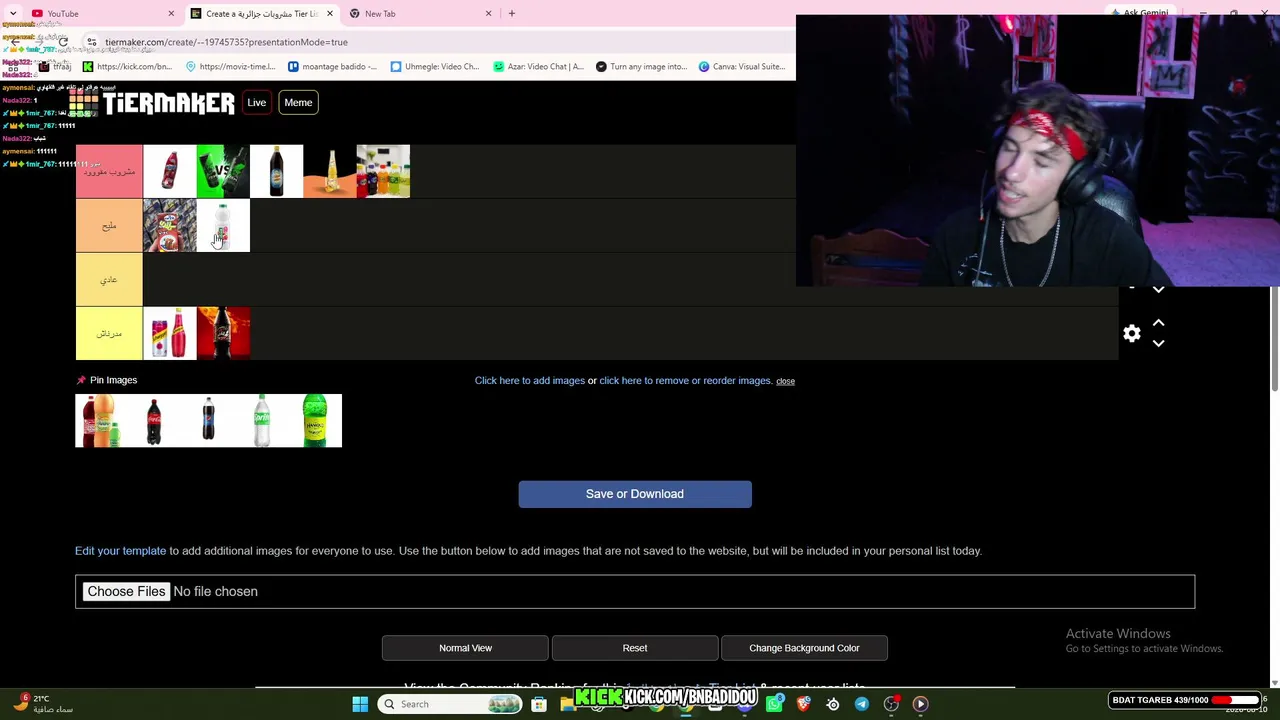Open the moviz-time bookmark
Screen dimensions: 1280x720
pyautogui.click(x=229, y=67)
